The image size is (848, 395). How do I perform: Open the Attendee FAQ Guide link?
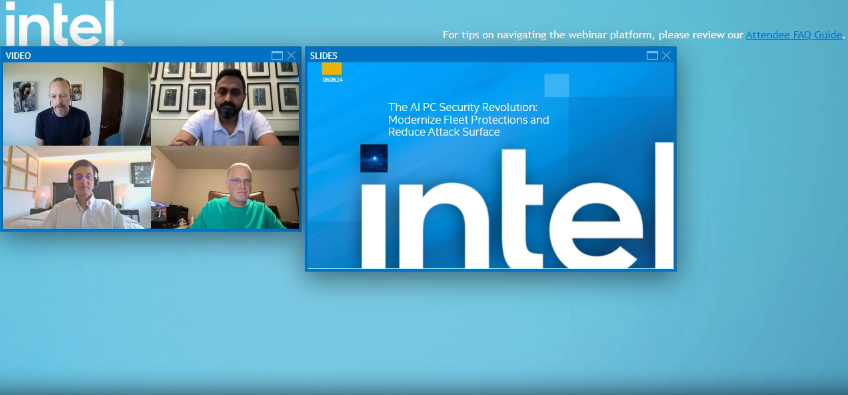[793, 35]
